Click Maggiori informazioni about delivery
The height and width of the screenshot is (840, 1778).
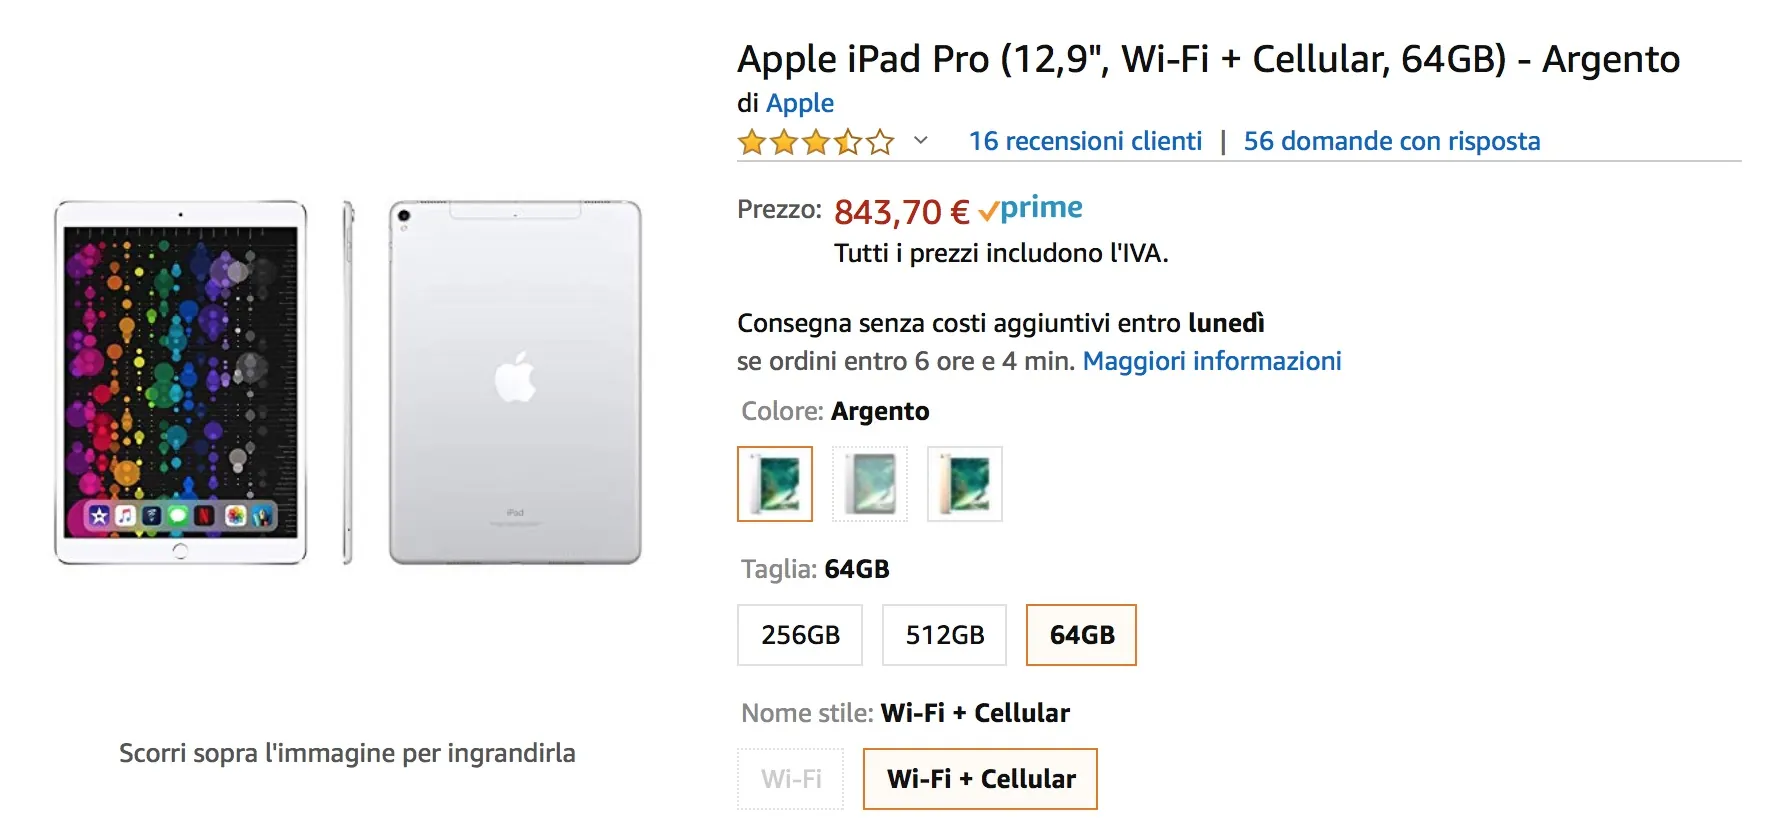pyautogui.click(x=1212, y=360)
